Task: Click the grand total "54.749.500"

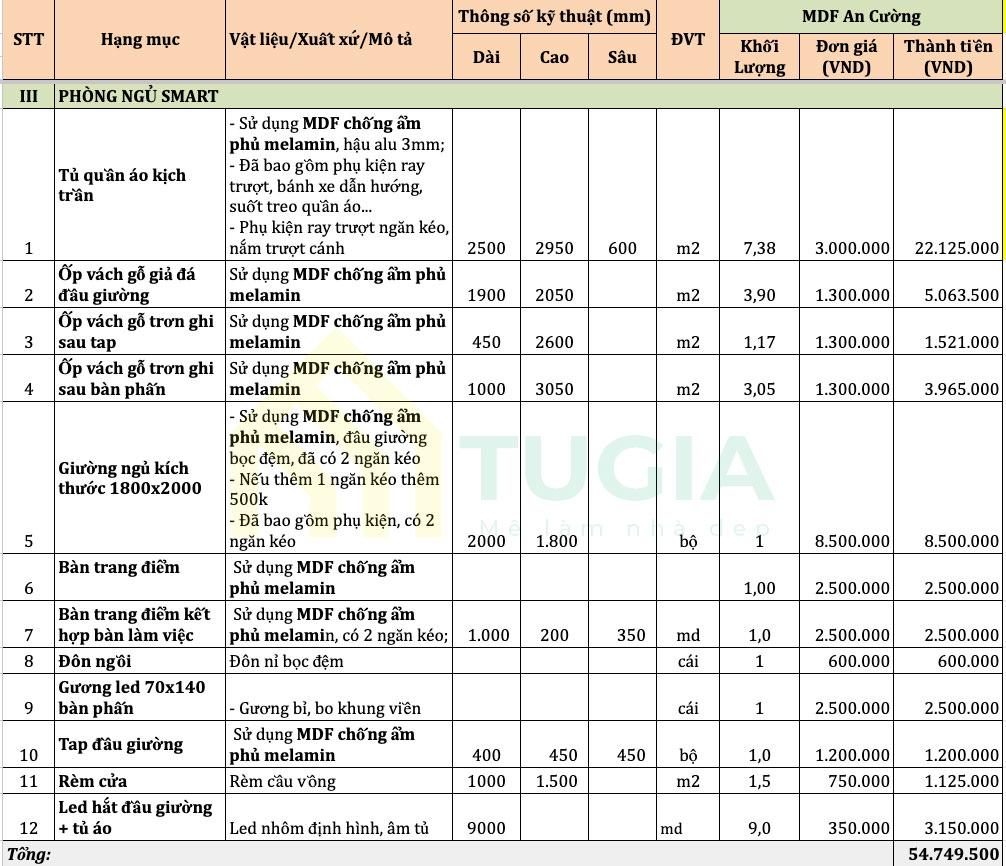Action: [953, 854]
